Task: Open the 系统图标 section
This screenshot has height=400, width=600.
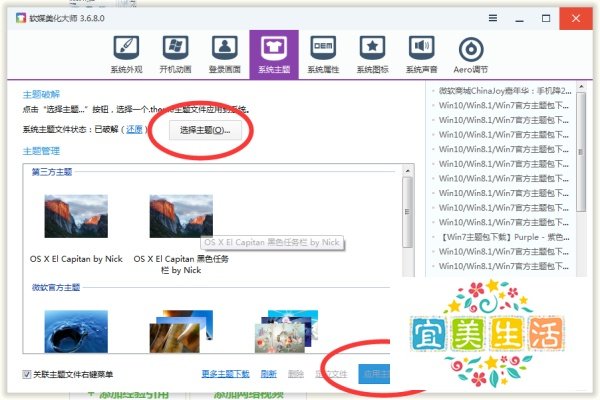Action: pos(372,54)
